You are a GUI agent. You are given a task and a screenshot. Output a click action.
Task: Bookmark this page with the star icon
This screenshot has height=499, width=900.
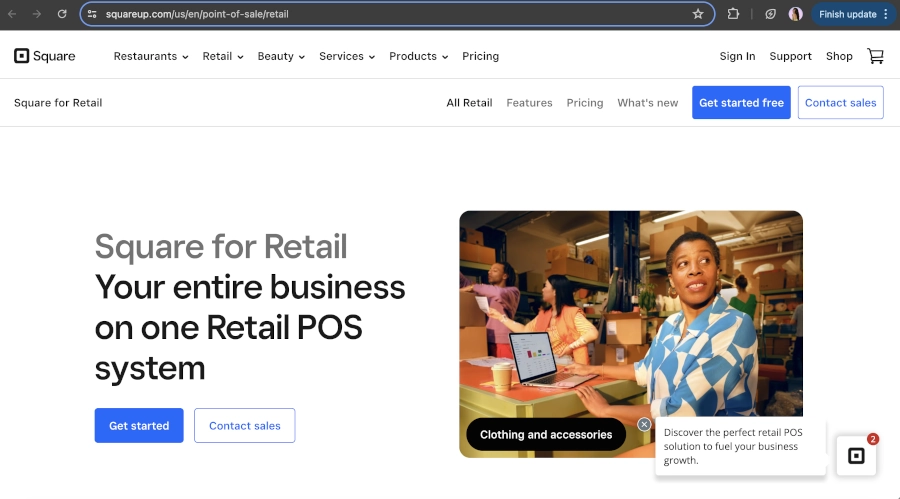point(697,14)
